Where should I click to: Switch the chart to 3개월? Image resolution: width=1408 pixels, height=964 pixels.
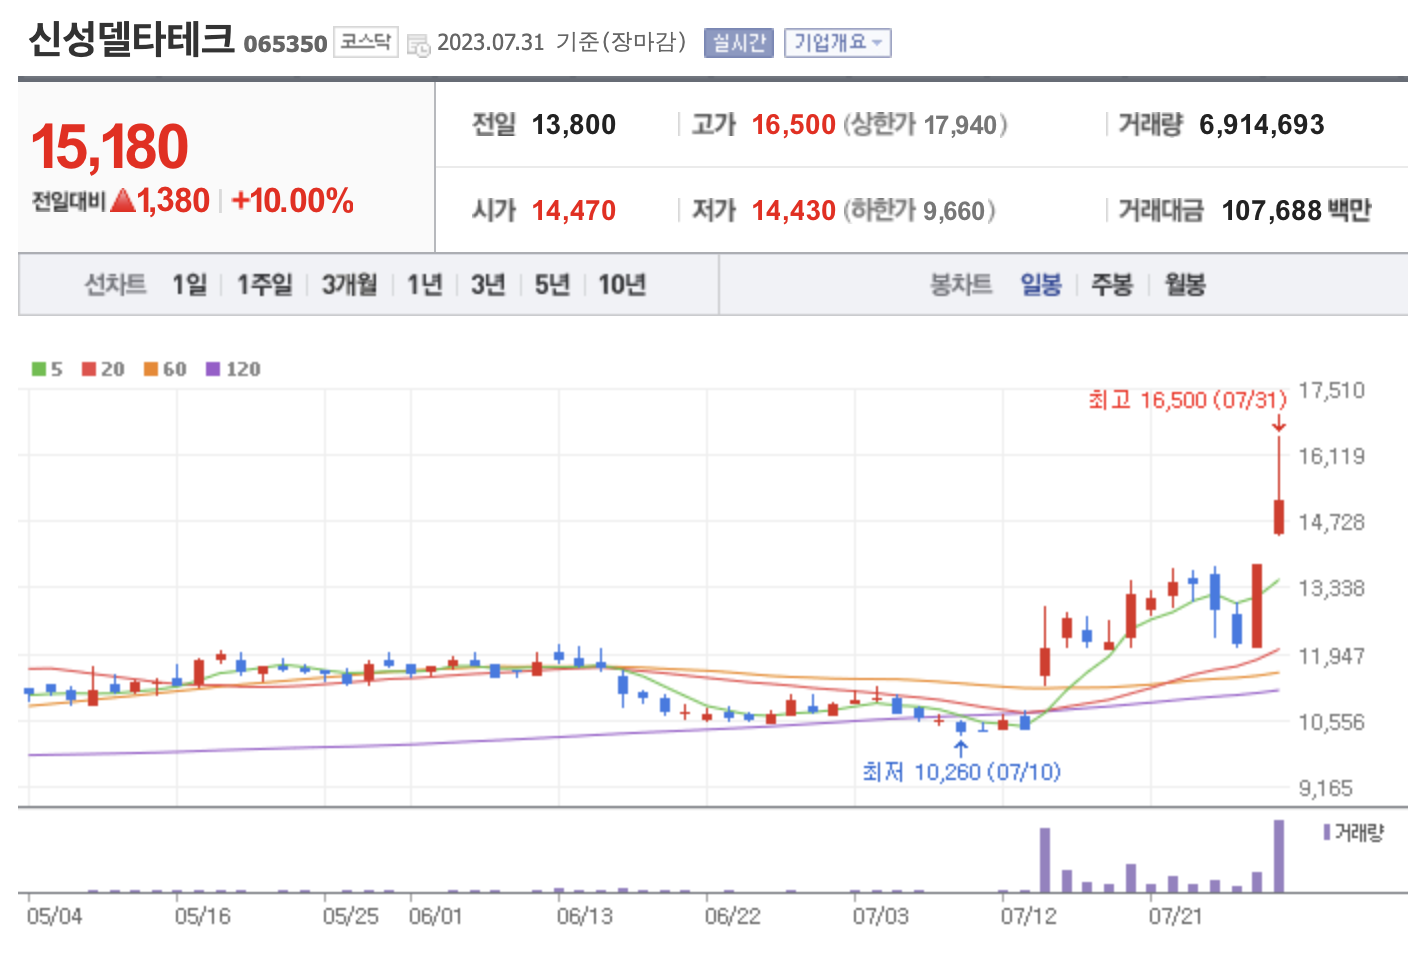tap(349, 285)
